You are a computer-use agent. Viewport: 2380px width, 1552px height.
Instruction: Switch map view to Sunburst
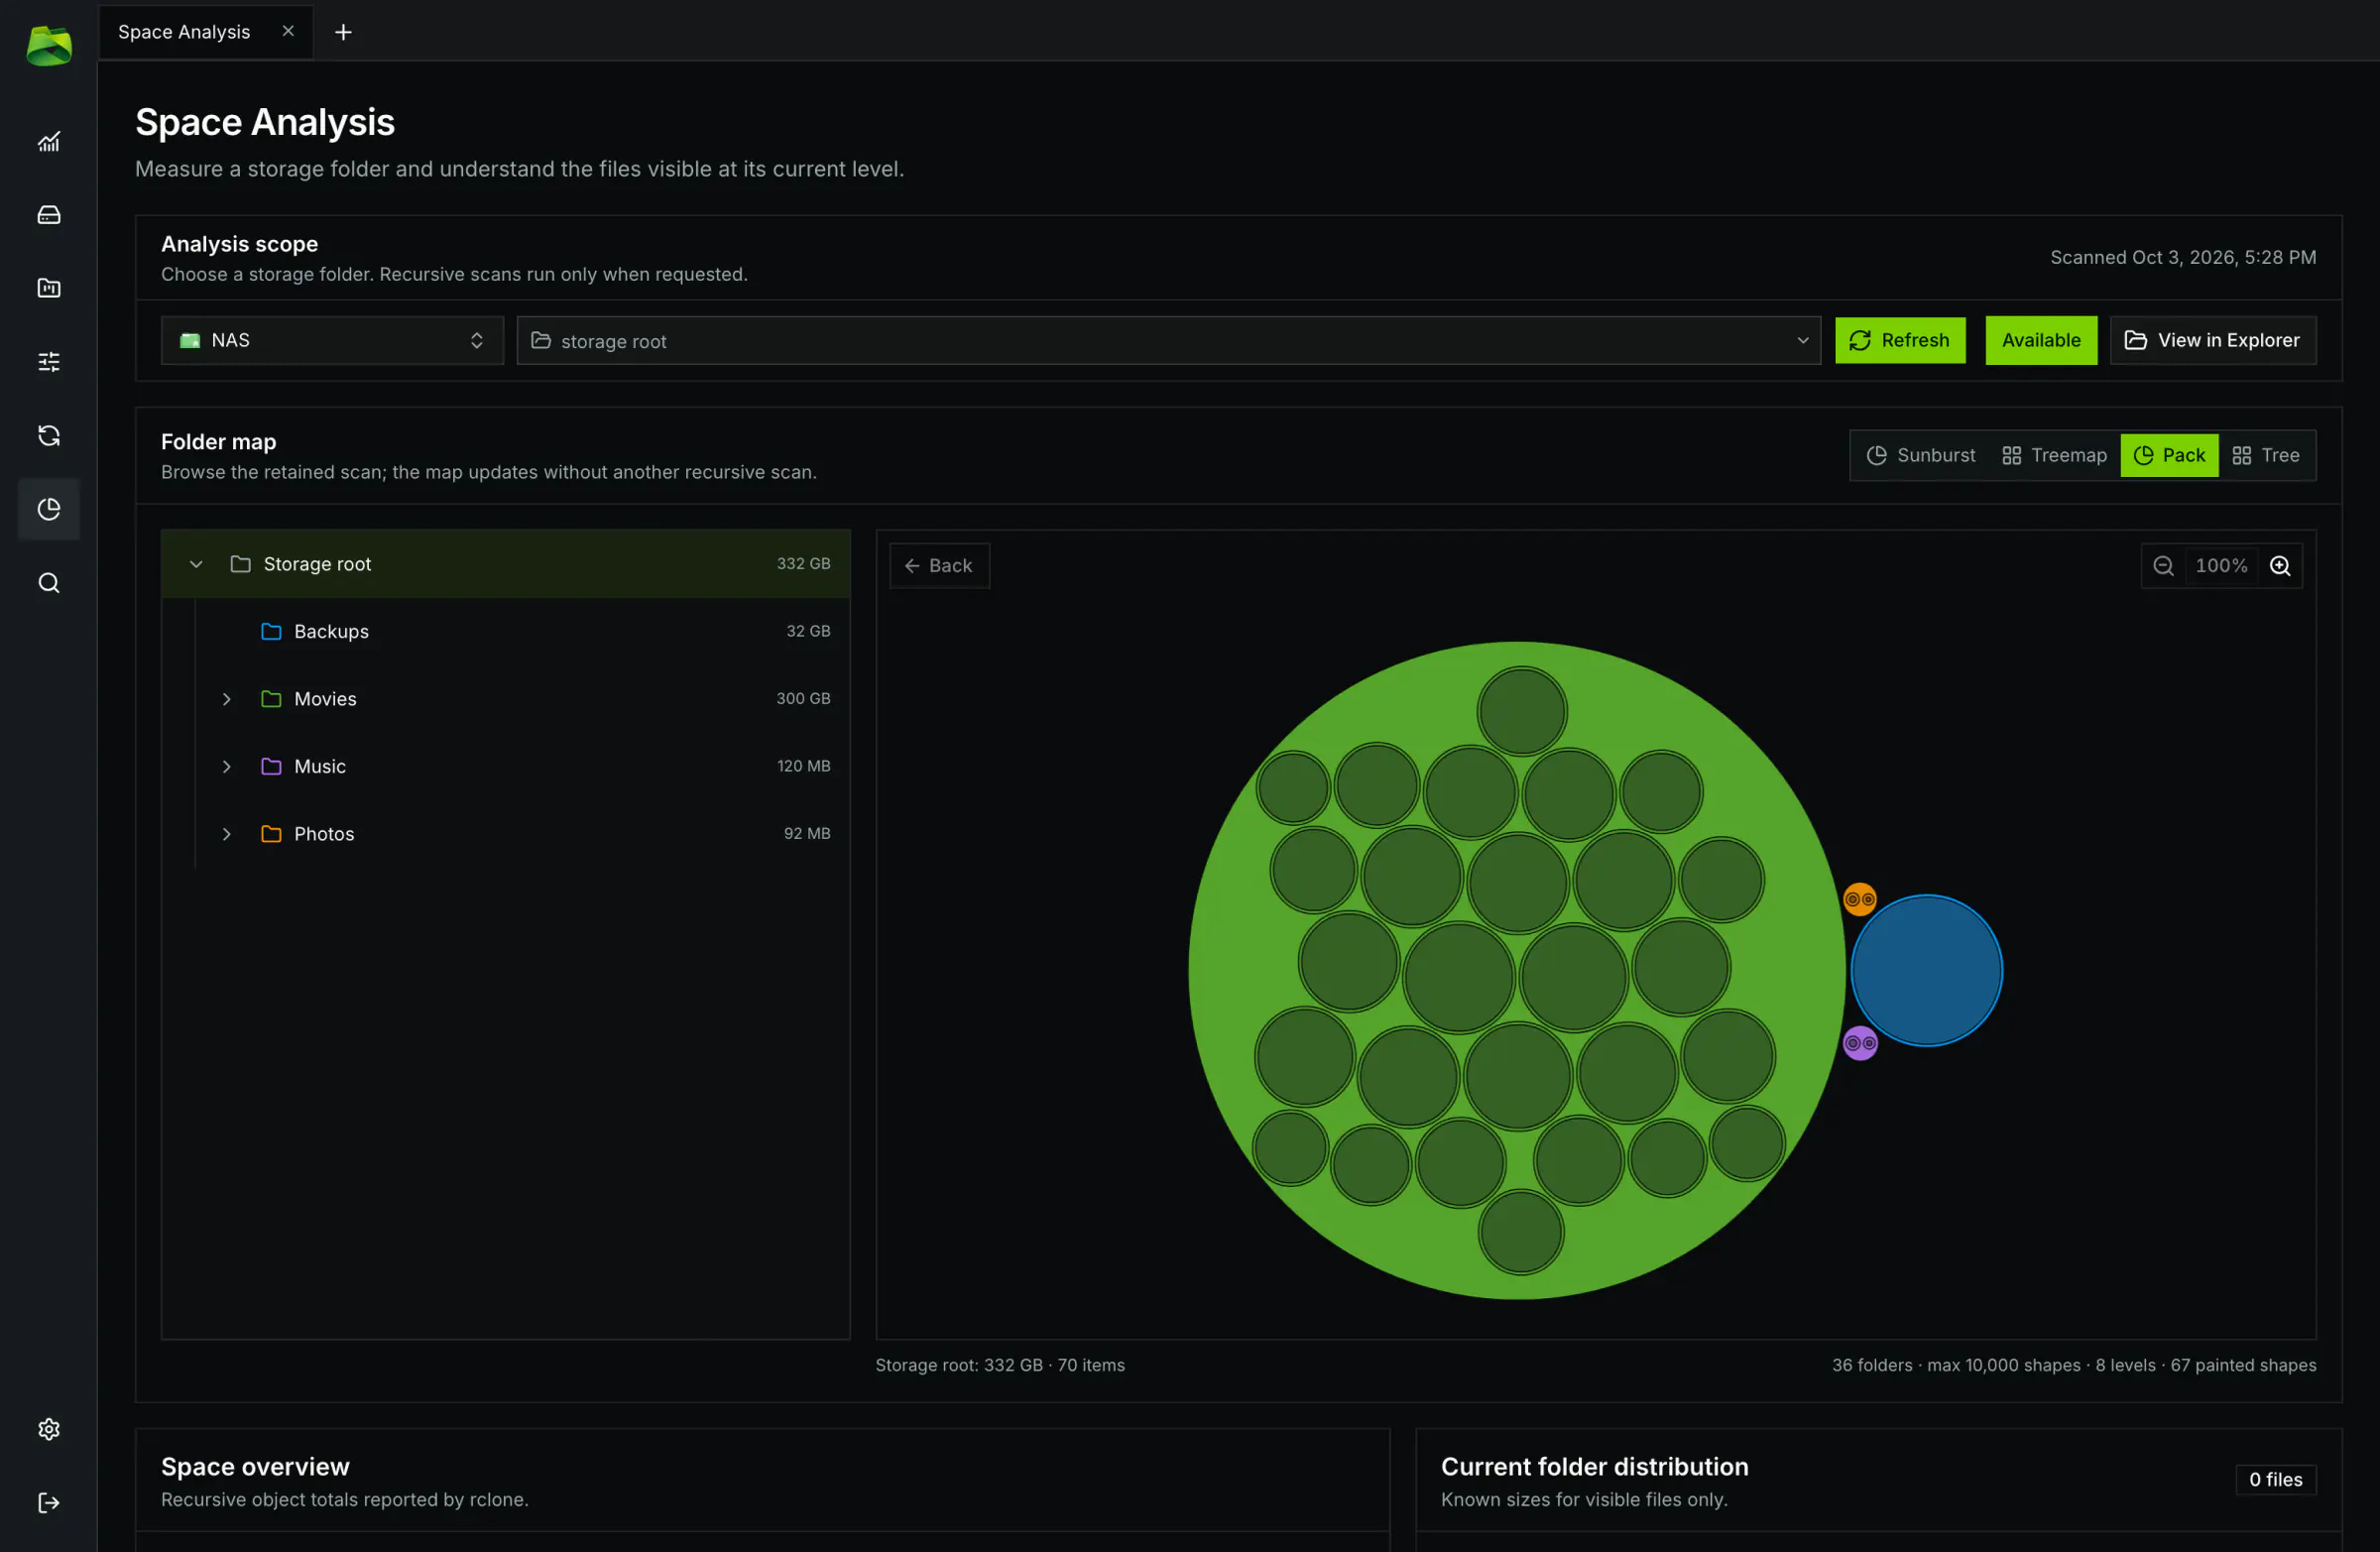[x=1920, y=455]
